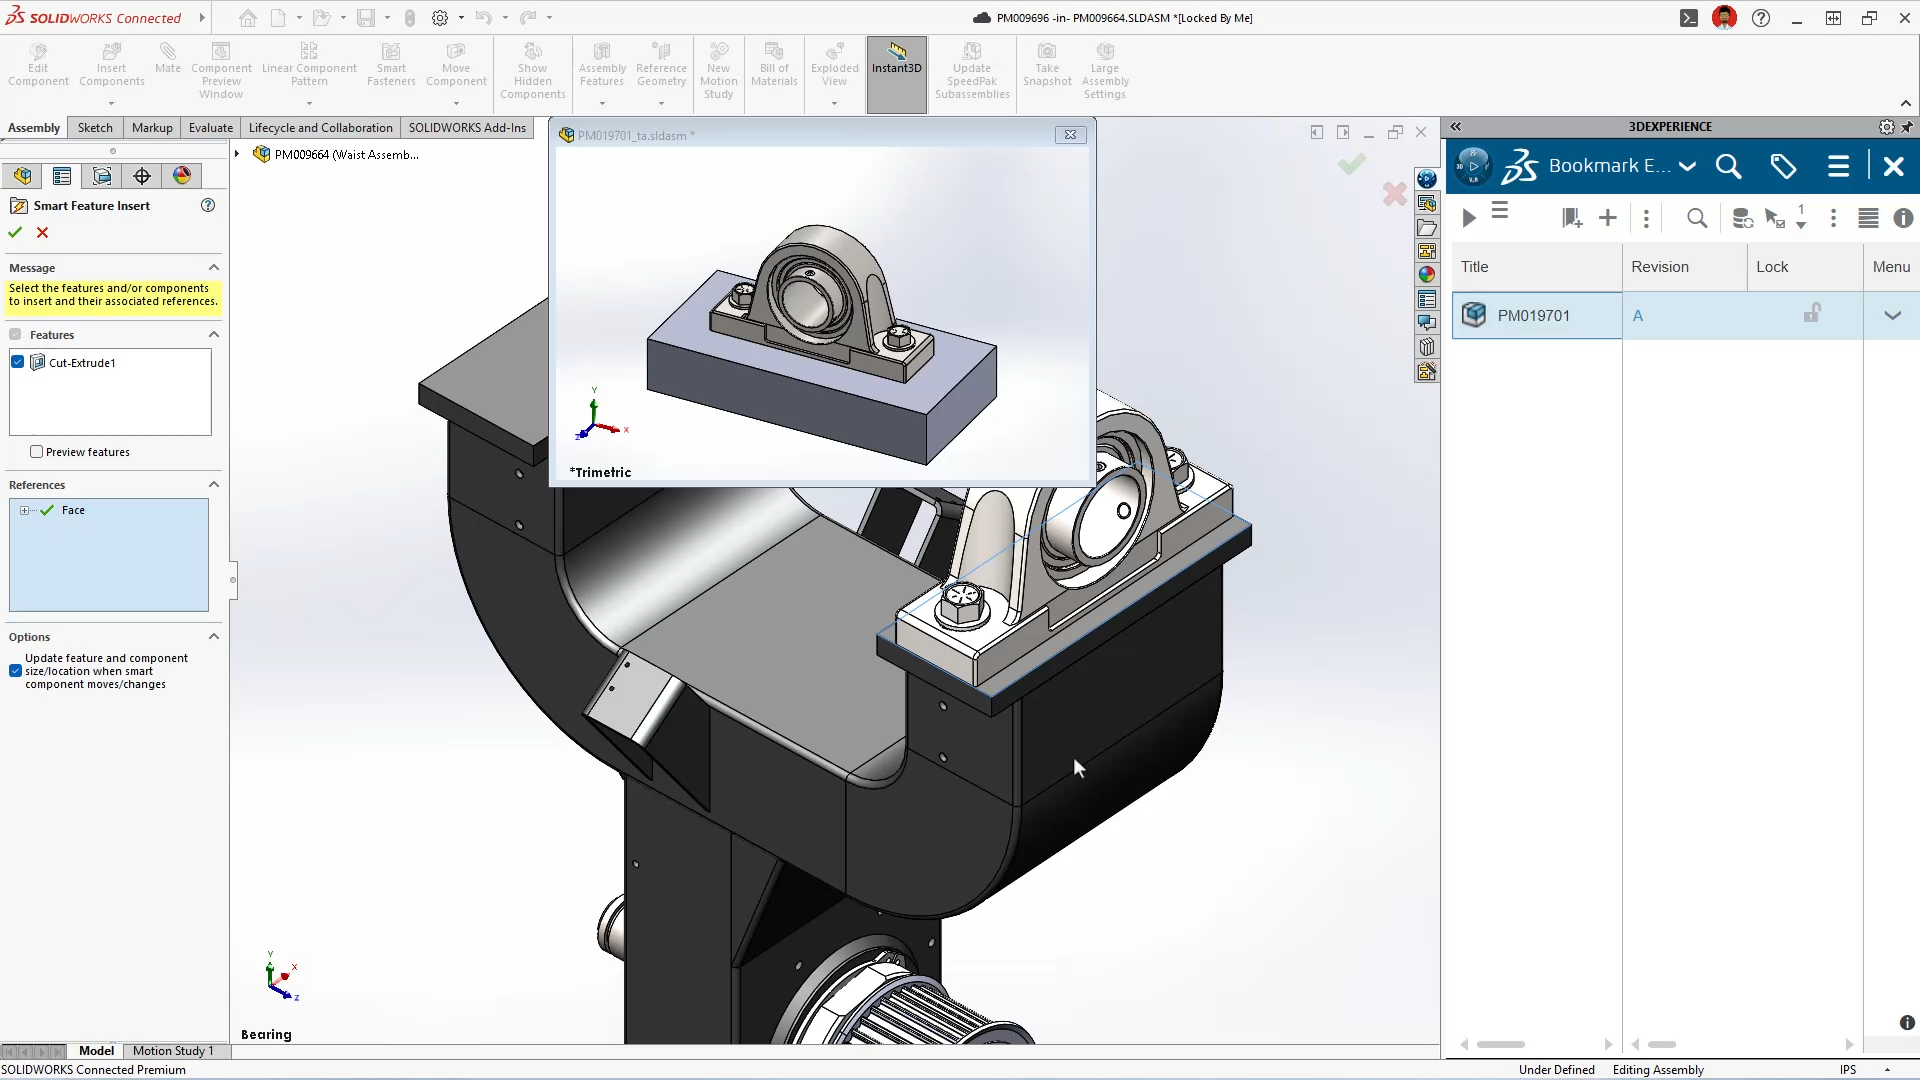Click the information icon in bookmark toolbar
Image resolution: width=1920 pixels, height=1080 pixels.
click(1903, 218)
